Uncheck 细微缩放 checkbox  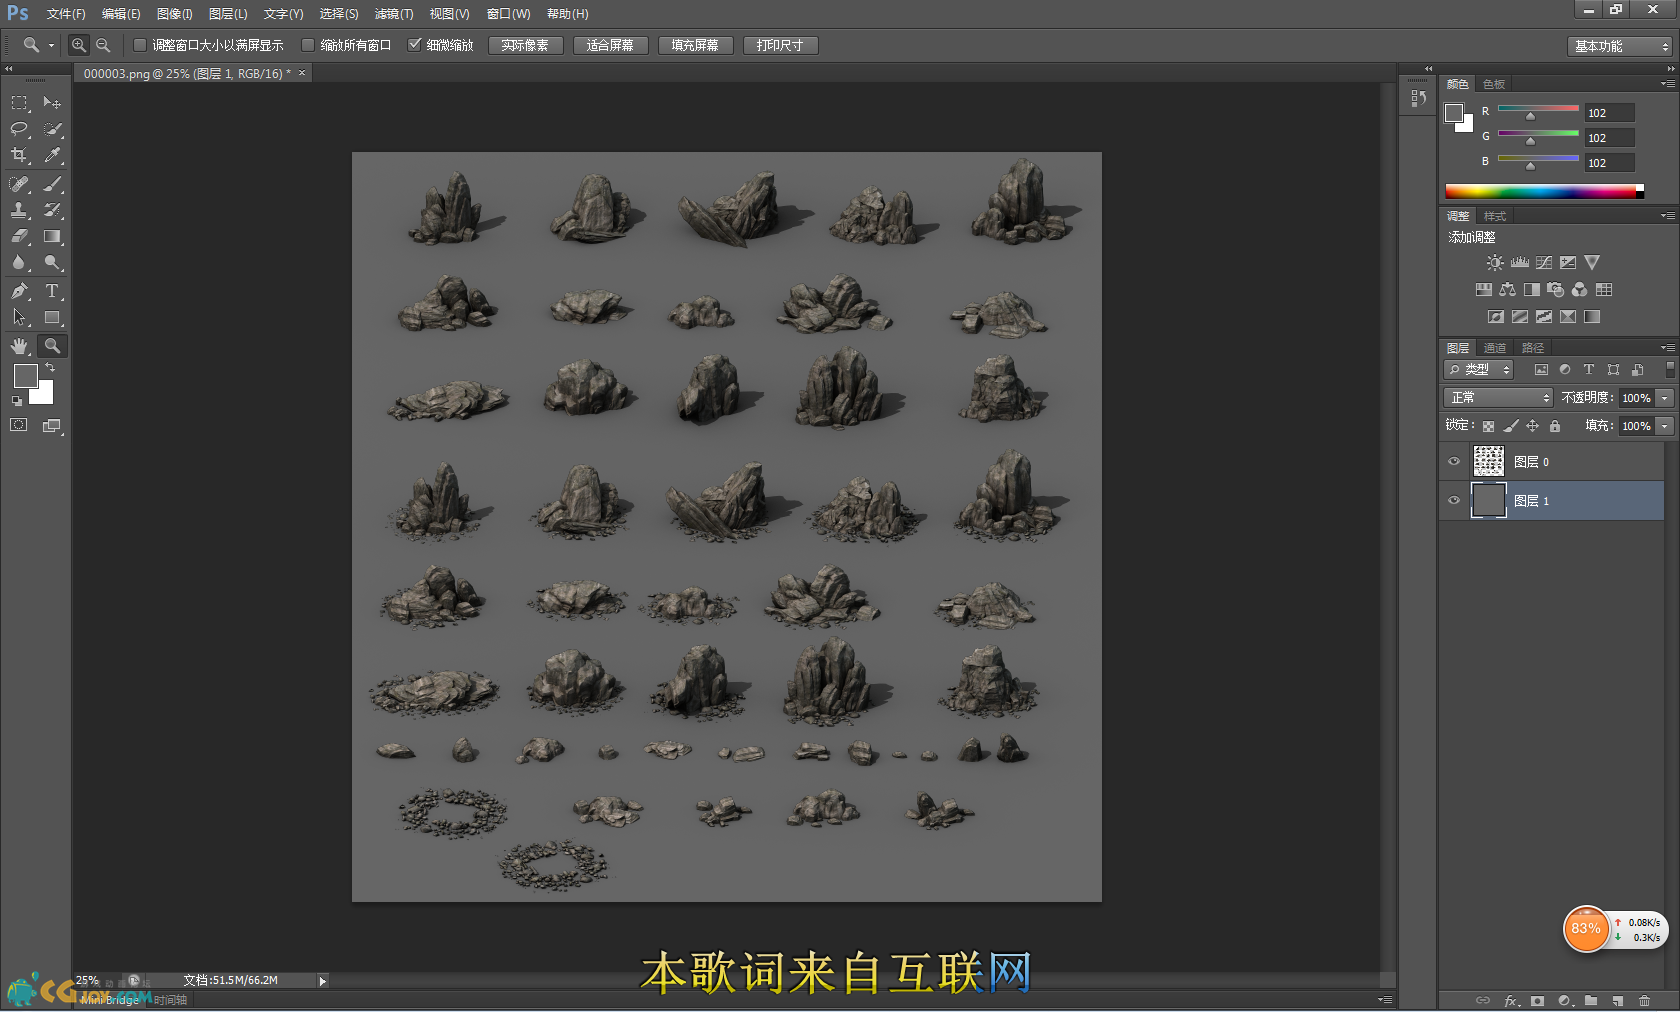pos(414,45)
